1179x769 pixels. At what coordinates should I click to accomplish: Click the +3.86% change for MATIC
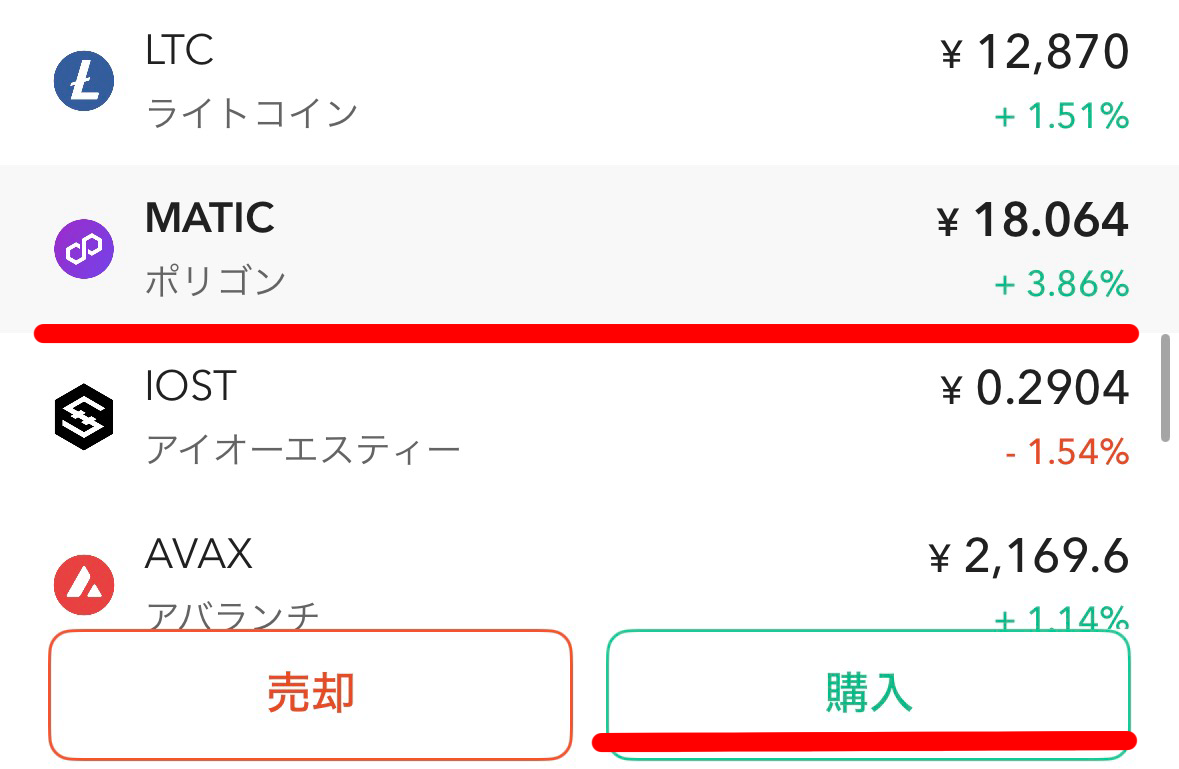1062,285
